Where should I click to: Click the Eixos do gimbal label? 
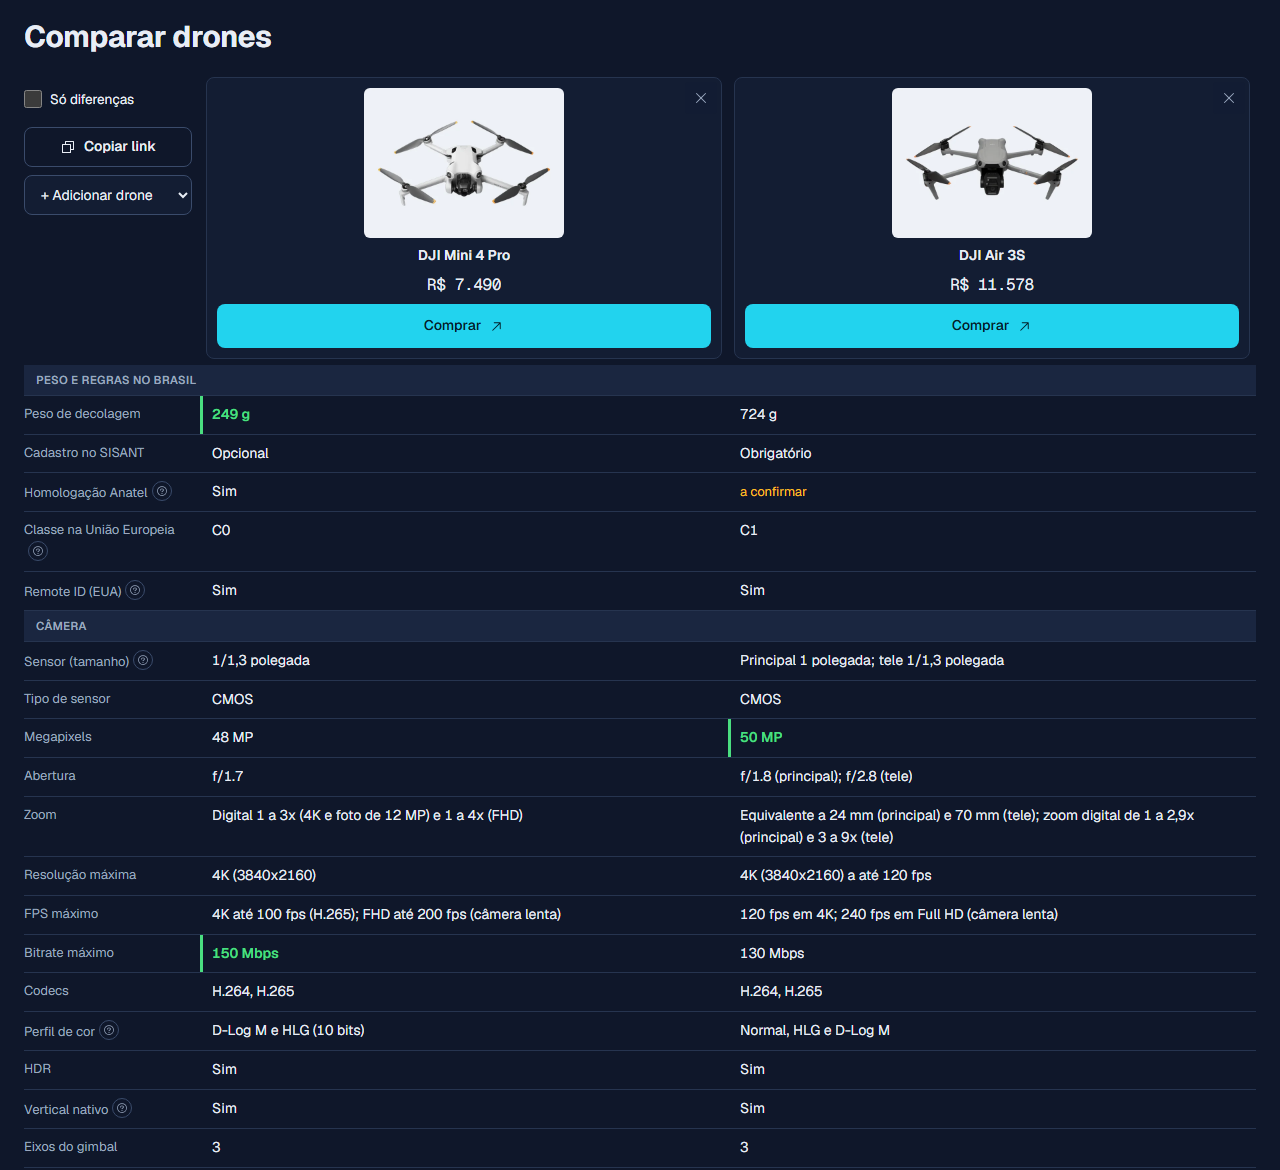[71, 1147]
